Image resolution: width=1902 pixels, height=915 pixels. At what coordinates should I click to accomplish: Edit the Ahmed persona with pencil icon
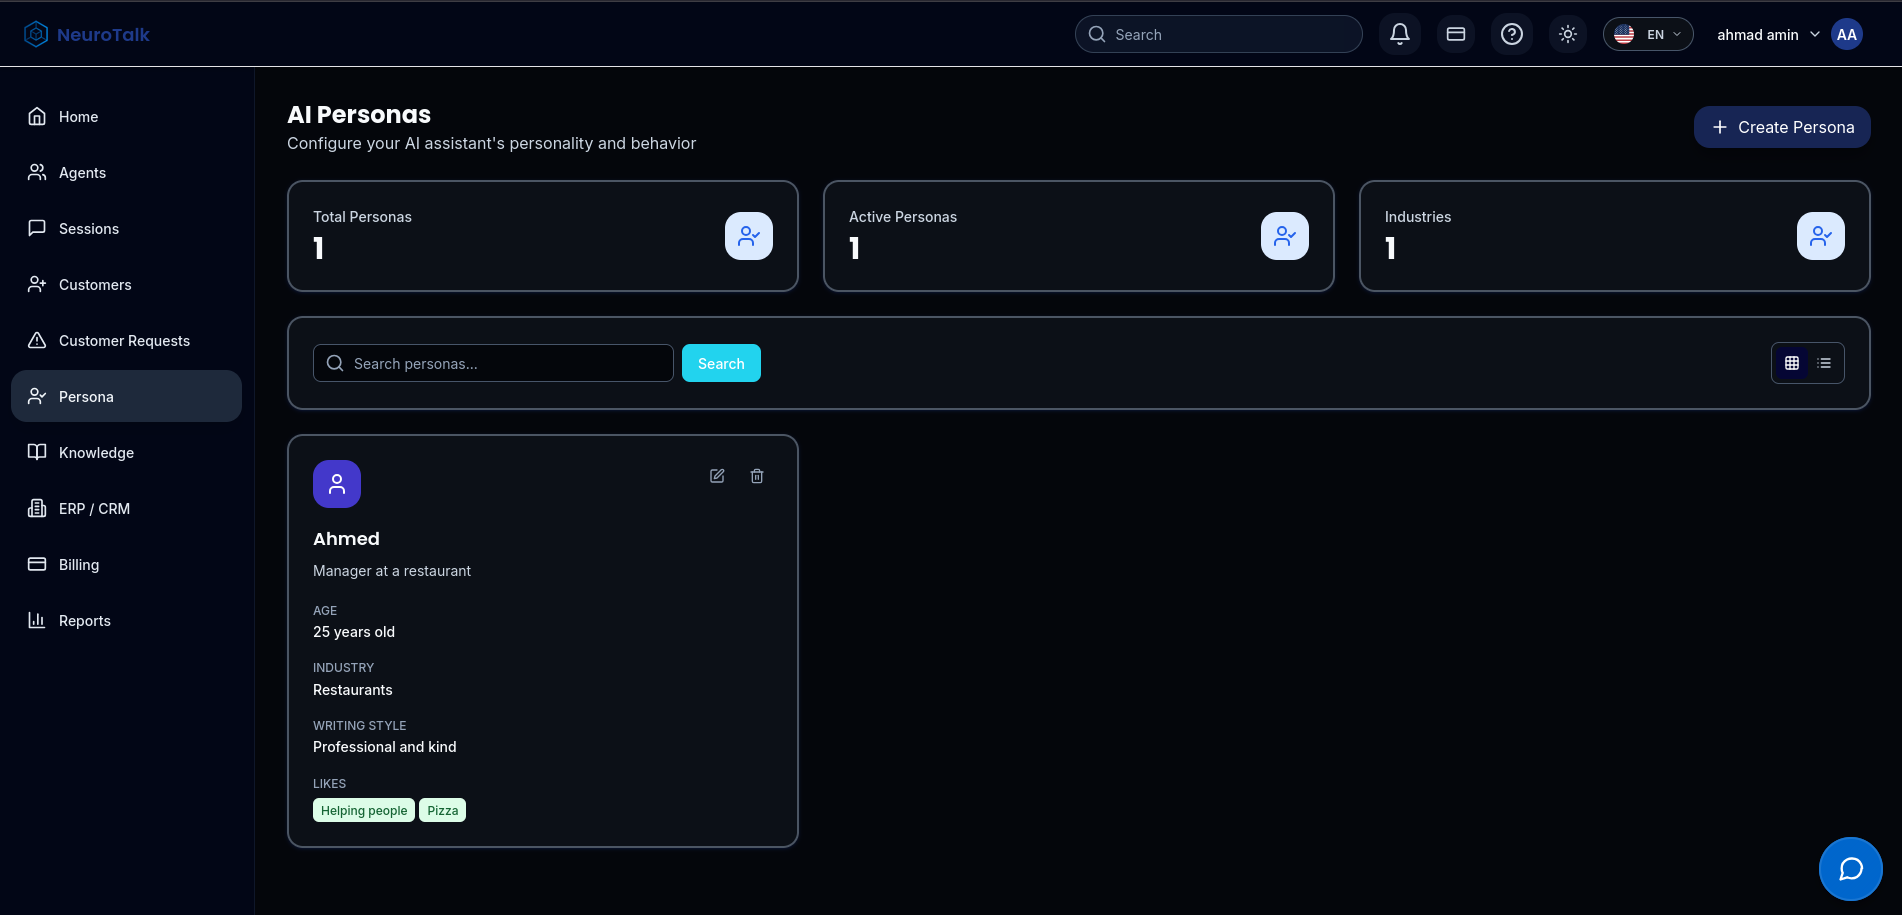tap(717, 476)
